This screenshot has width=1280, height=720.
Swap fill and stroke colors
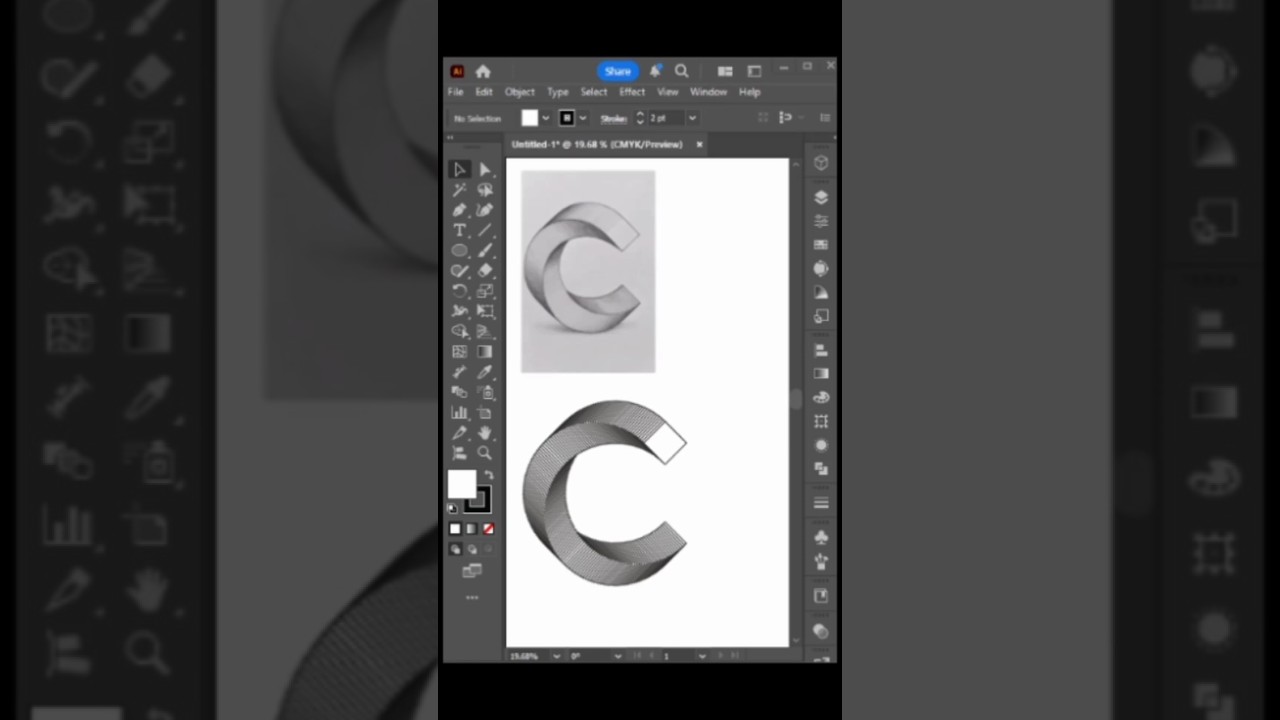(488, 475)
